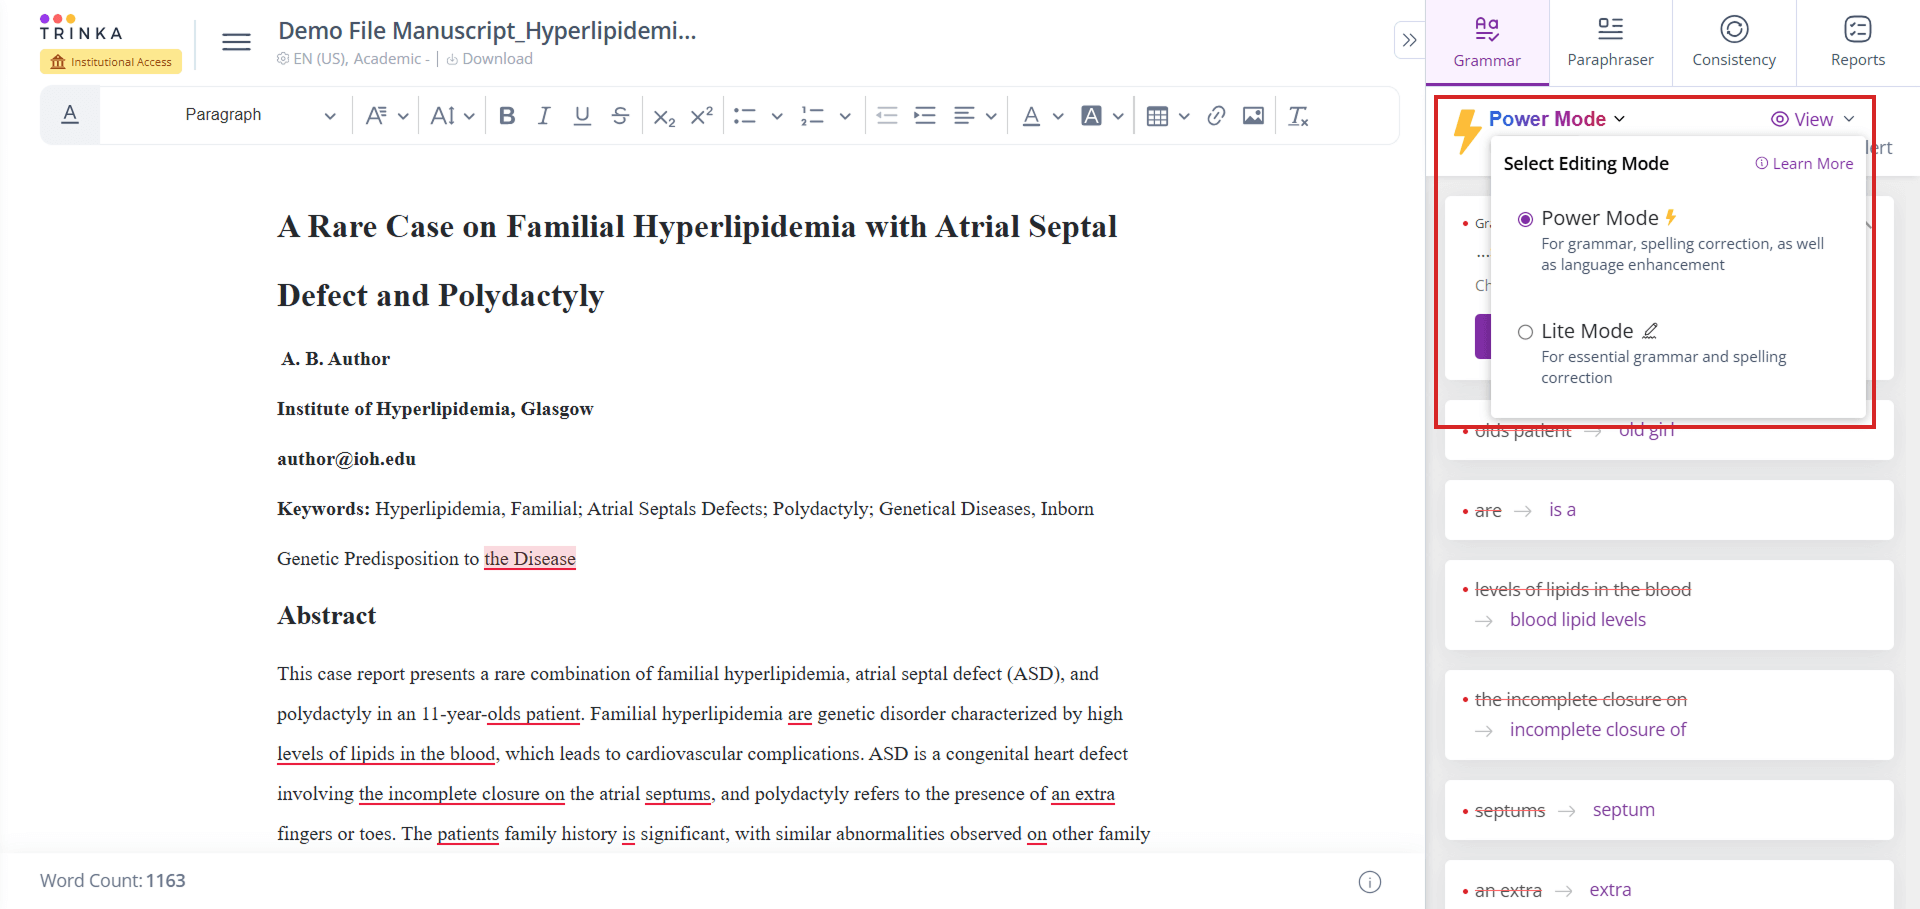
Task: Click the underlined phrase 'the Disease'
Action: tap(530, 559)
